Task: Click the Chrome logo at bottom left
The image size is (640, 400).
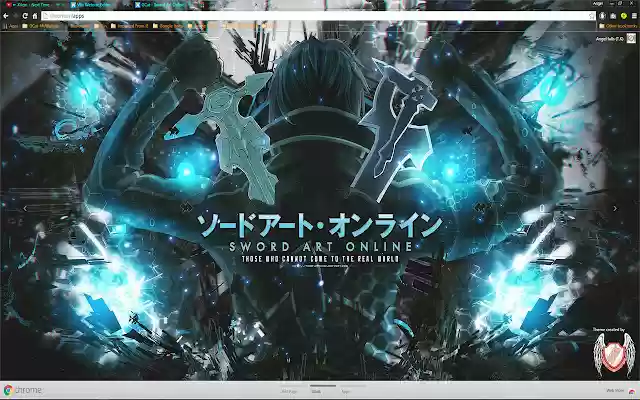Action: [22, 390]
